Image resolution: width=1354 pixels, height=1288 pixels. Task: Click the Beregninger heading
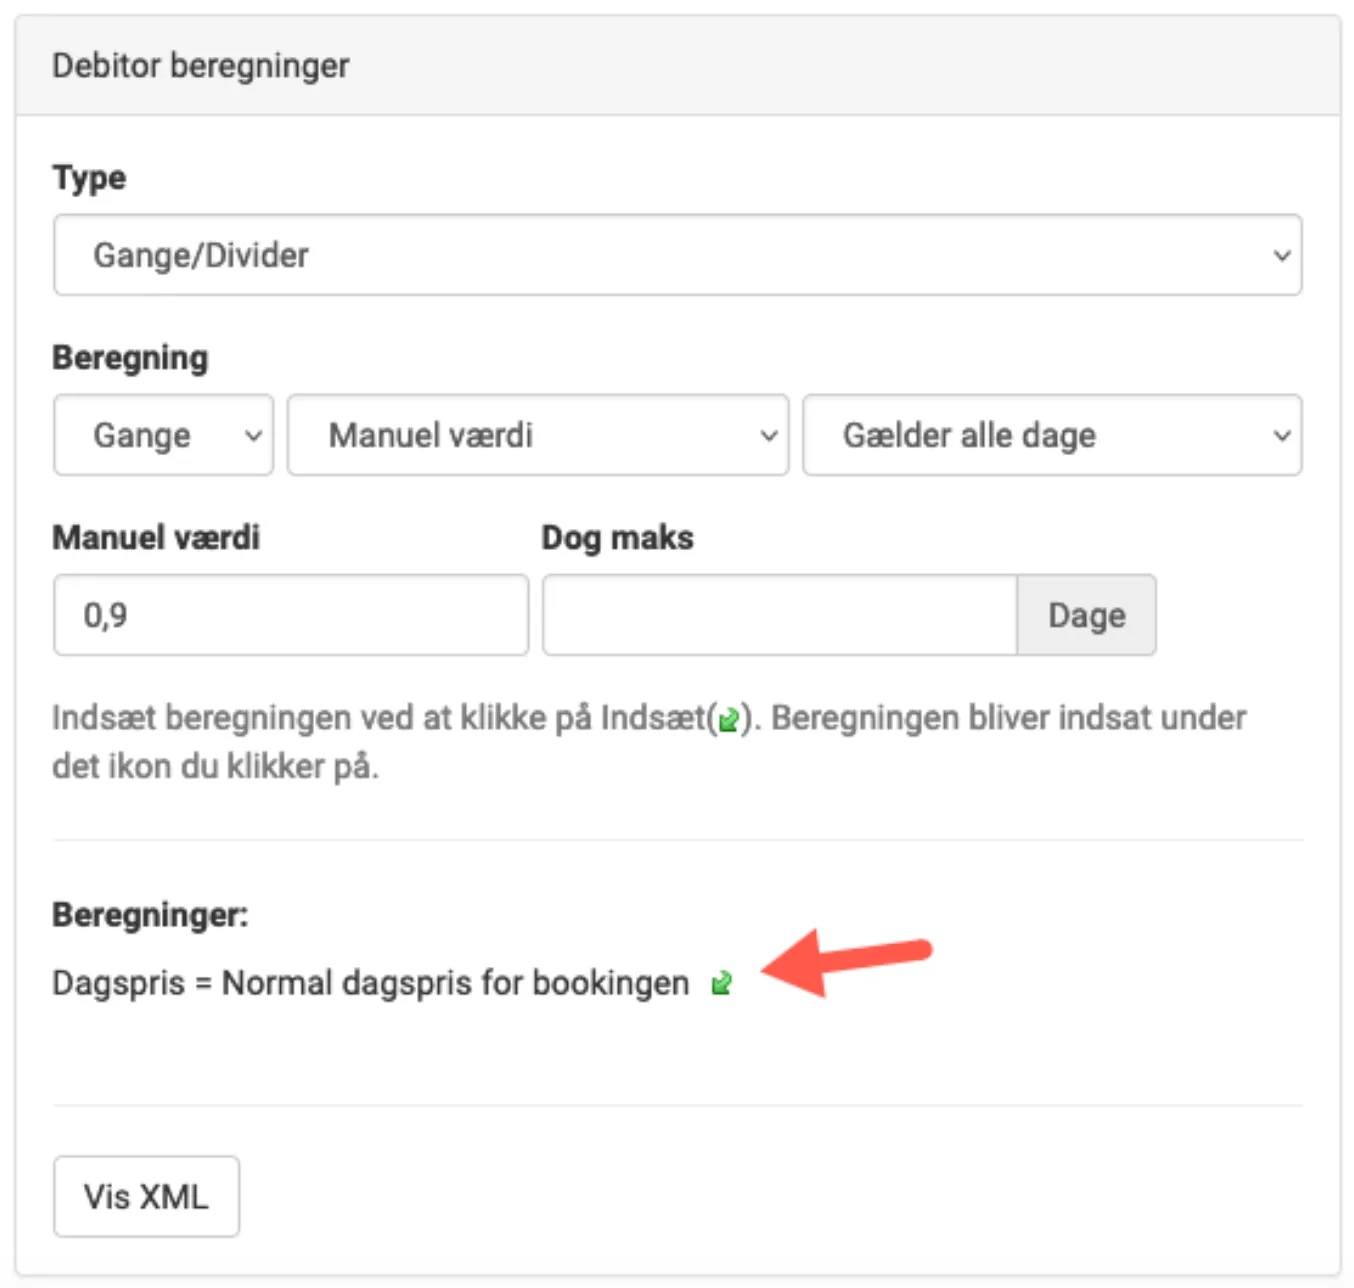(x=150, y=914)
